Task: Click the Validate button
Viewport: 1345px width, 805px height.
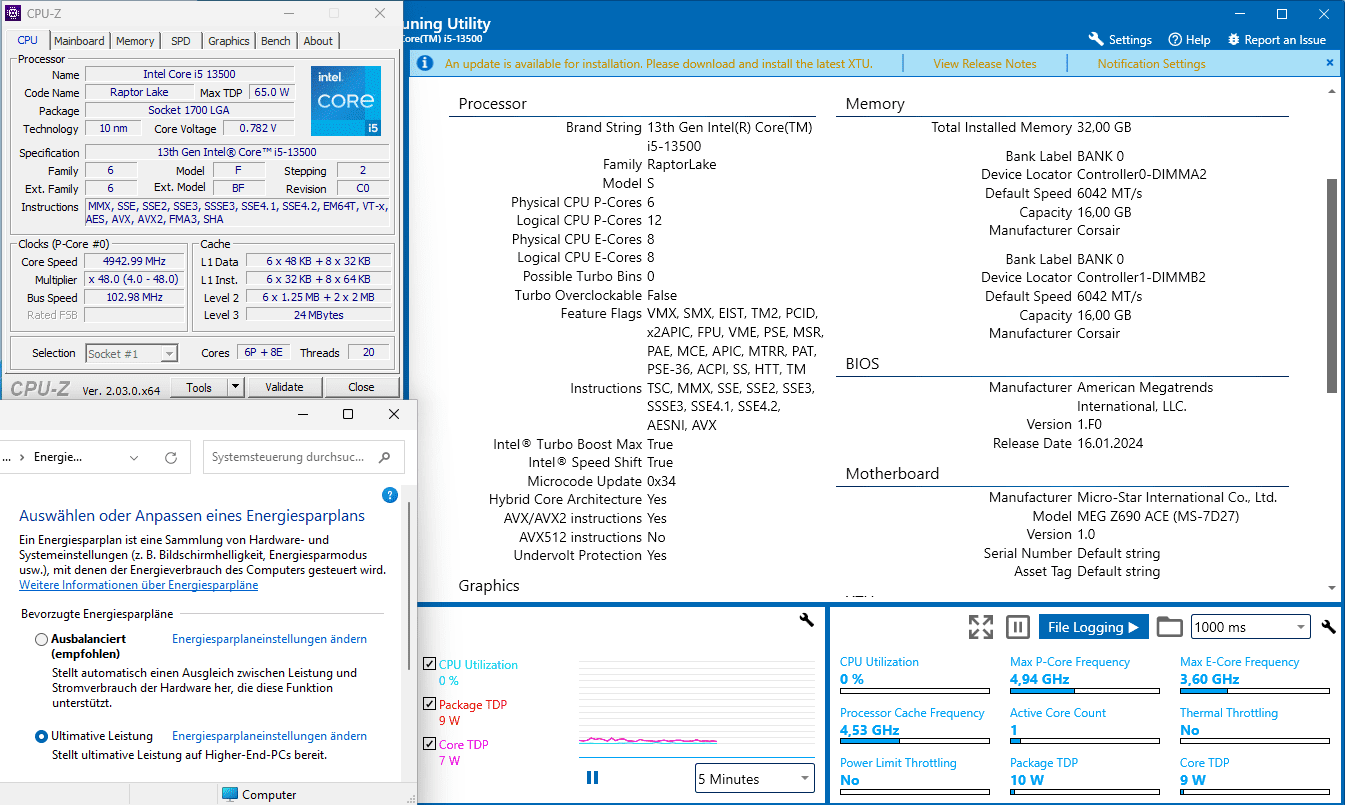Action: point(284,387)
